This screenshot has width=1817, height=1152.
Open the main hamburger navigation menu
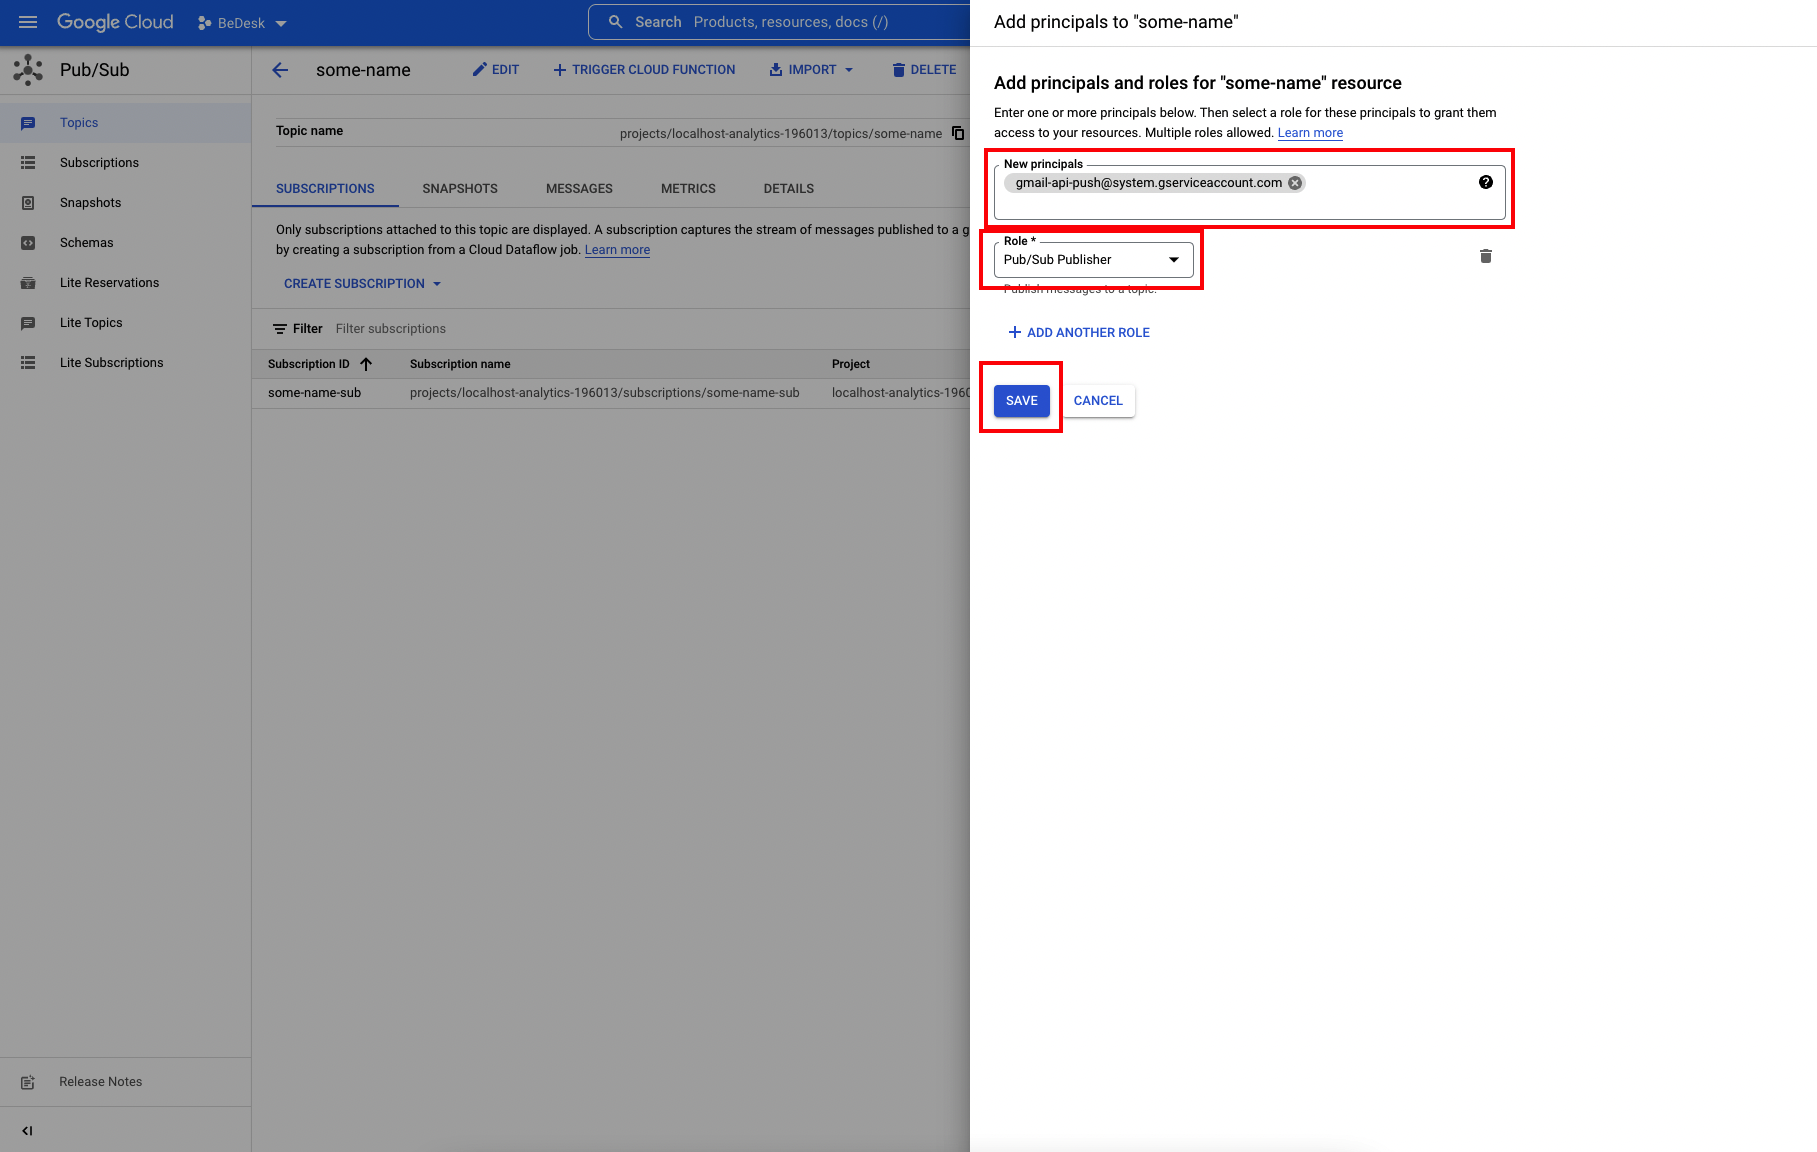pos(28,22)
